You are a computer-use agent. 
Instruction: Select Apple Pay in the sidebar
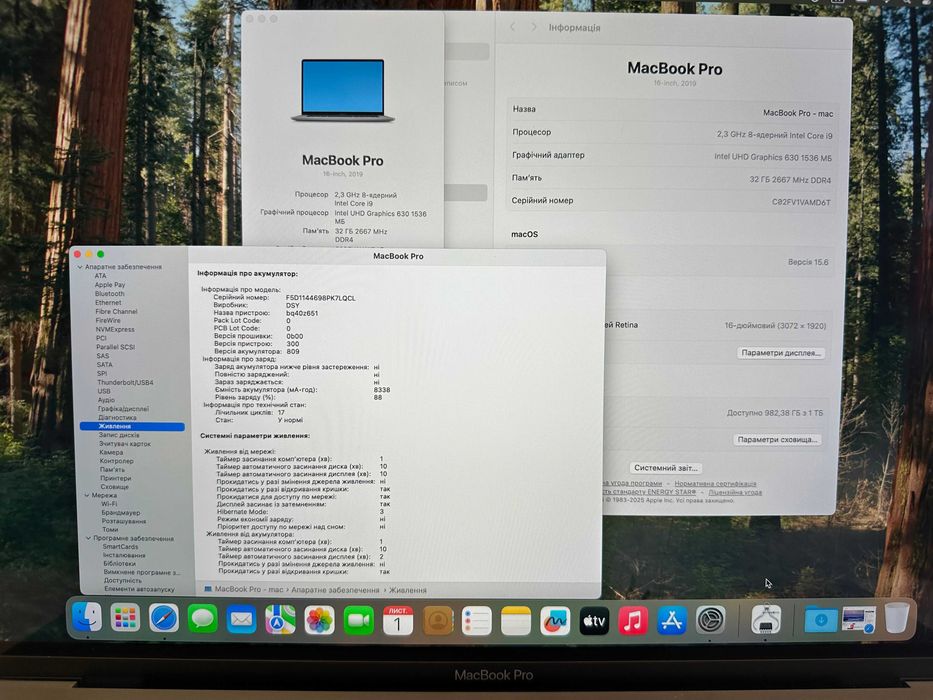[x=109, y=285]
